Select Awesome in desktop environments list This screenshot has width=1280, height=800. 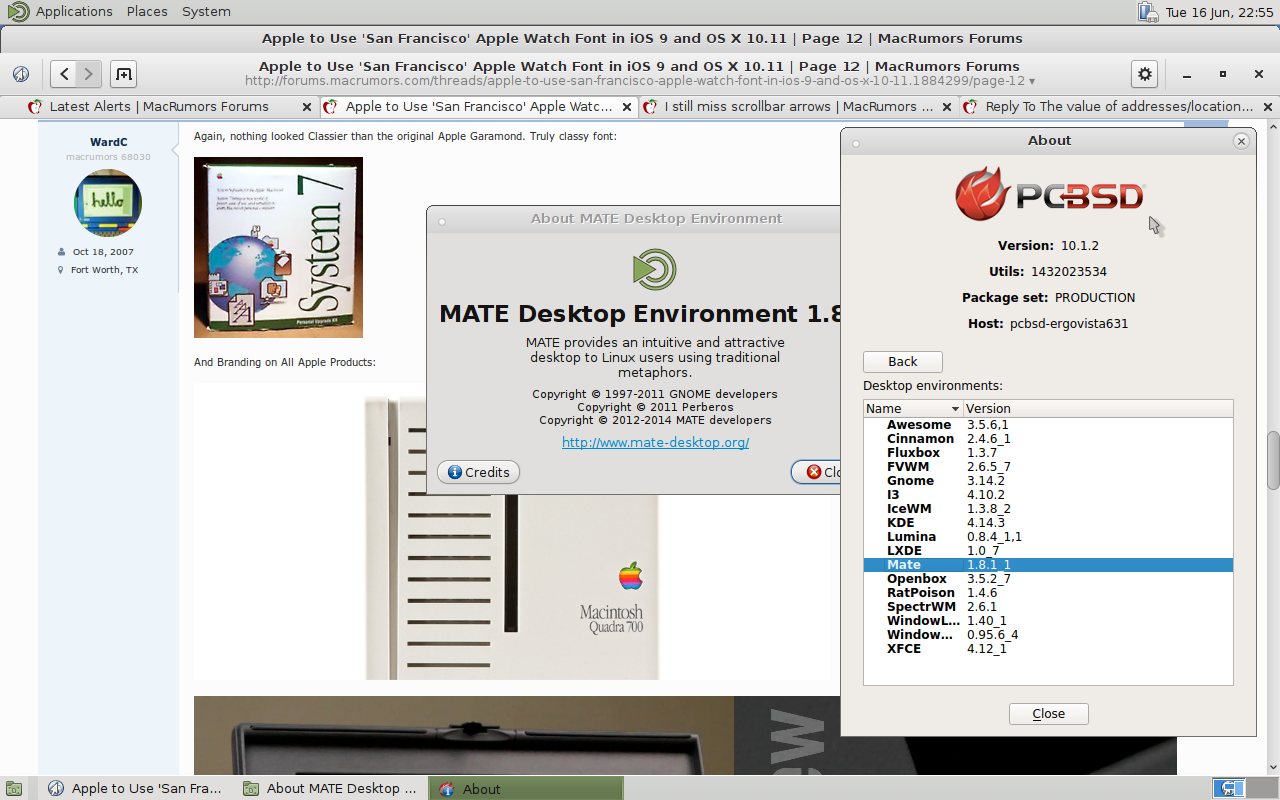1048,425
